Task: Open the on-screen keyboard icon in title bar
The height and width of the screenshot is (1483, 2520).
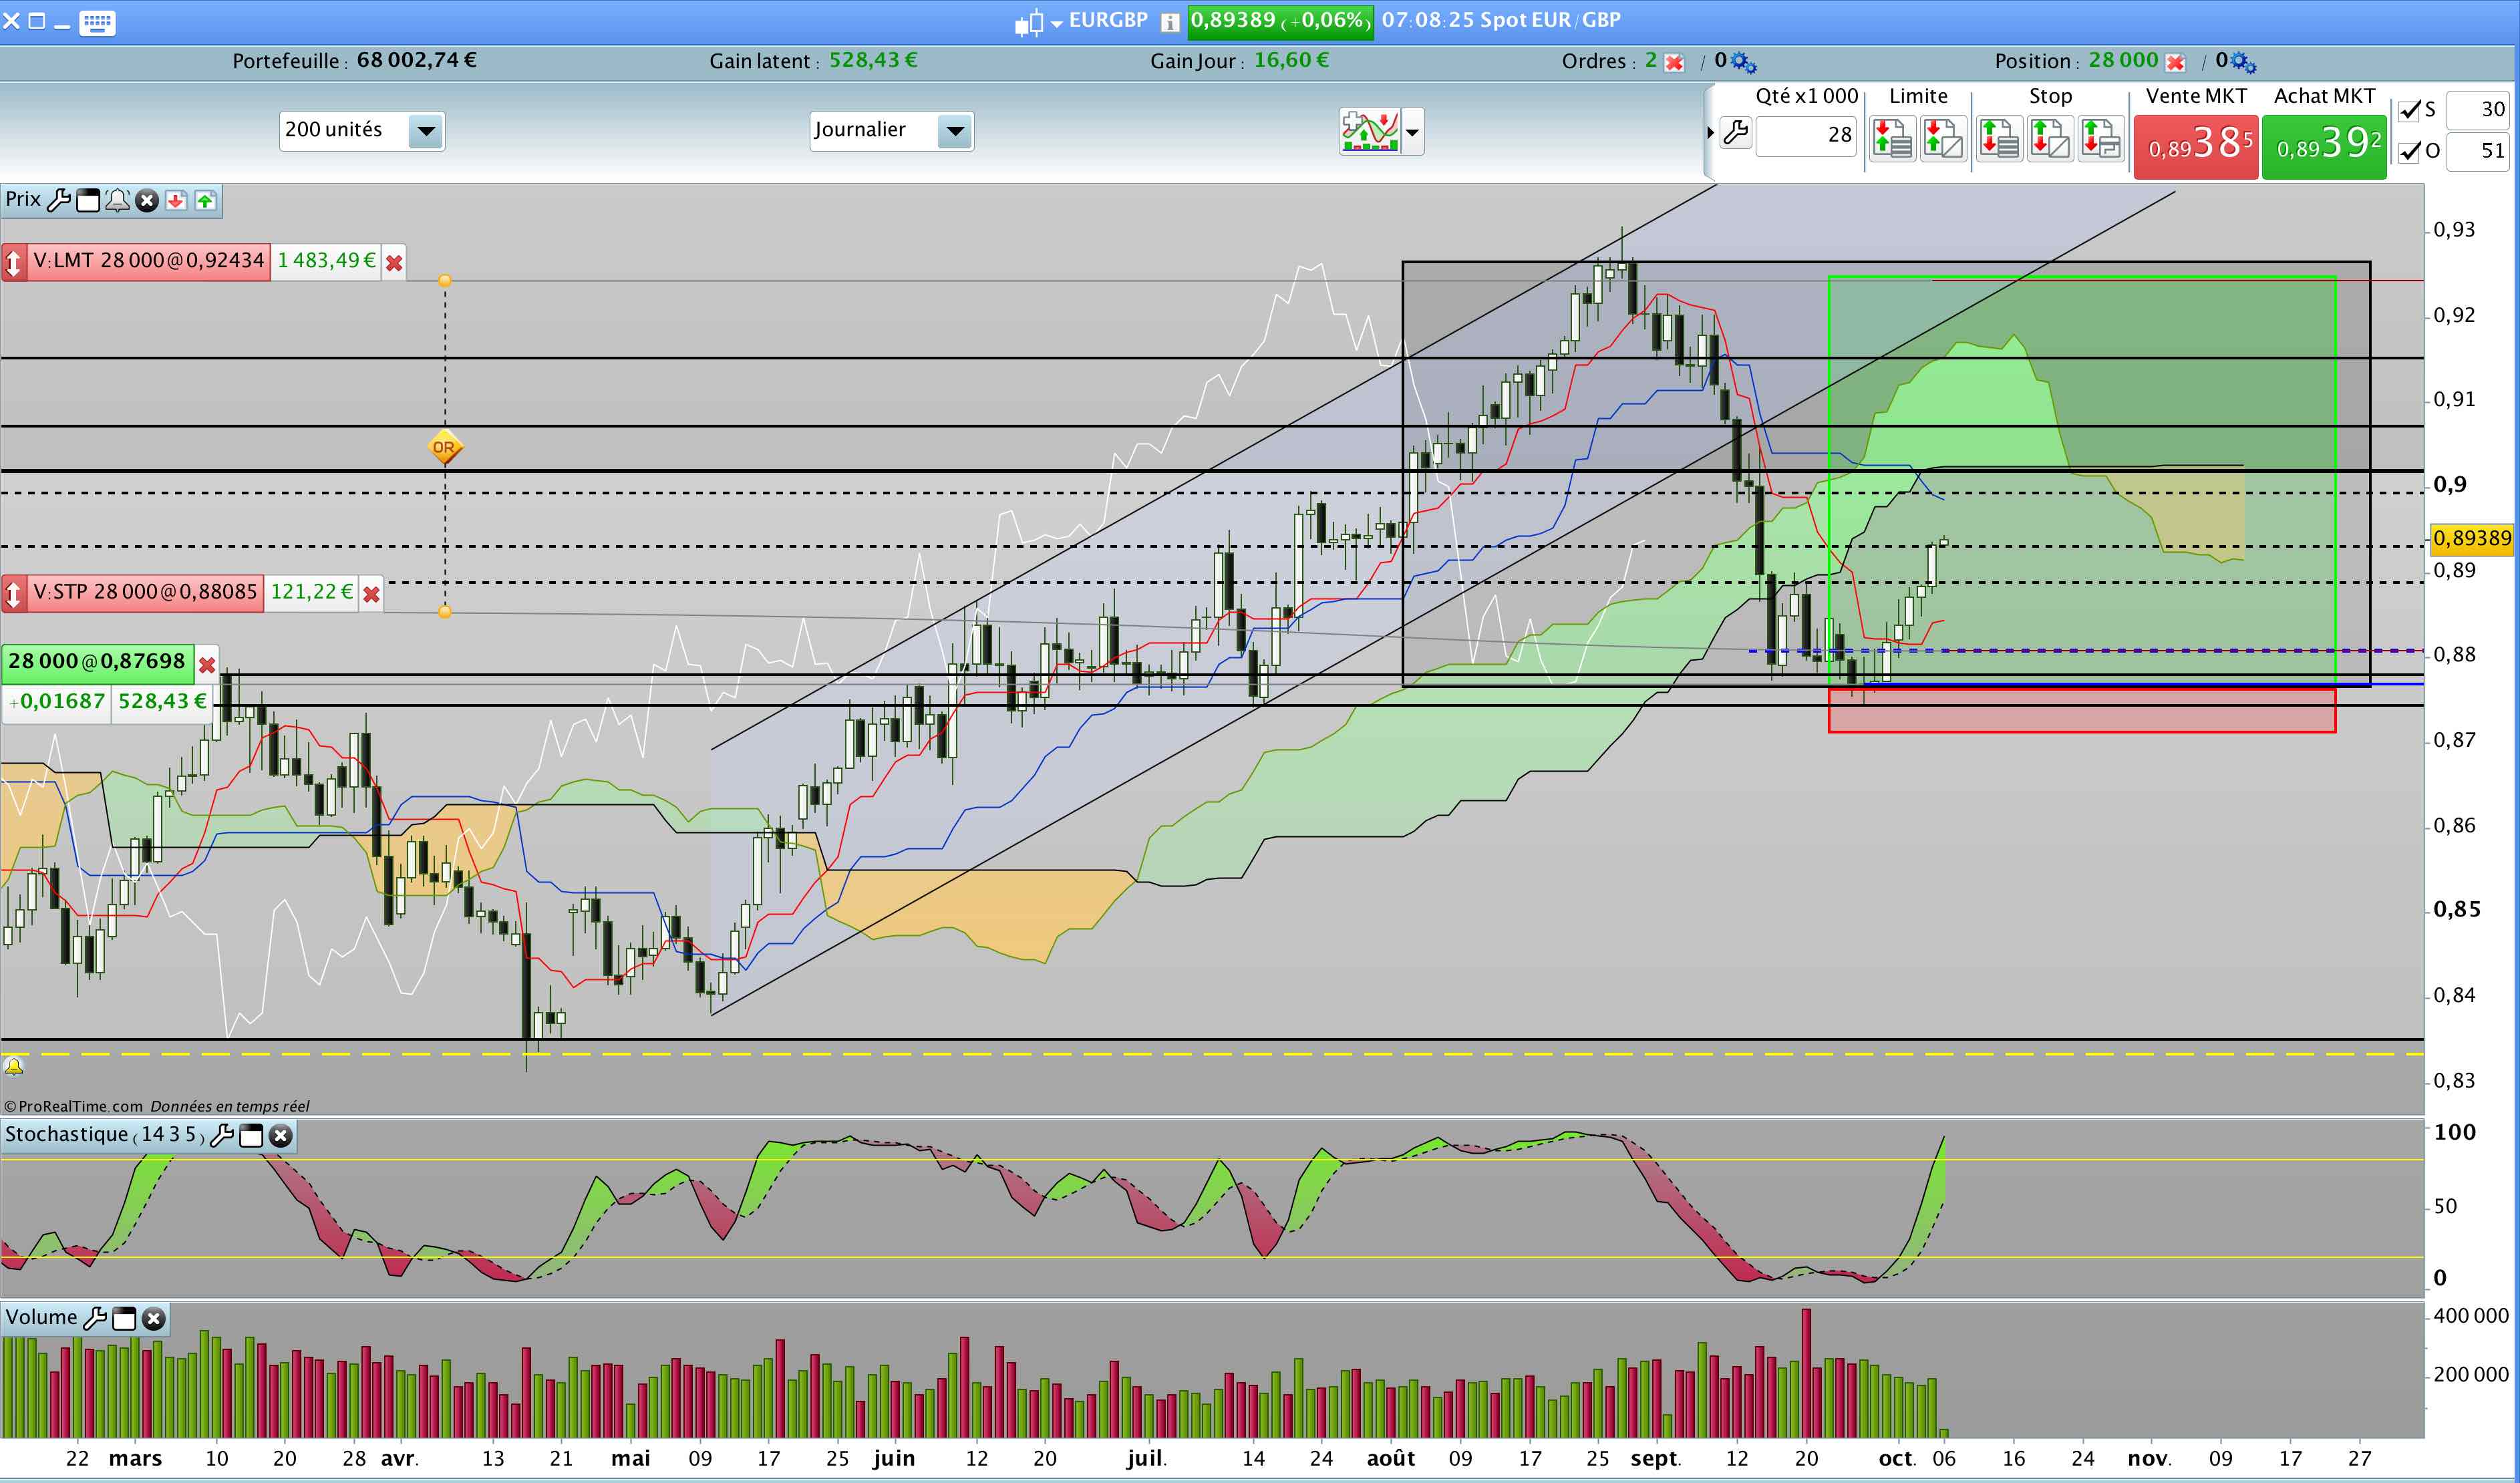Action: (97, 22)
